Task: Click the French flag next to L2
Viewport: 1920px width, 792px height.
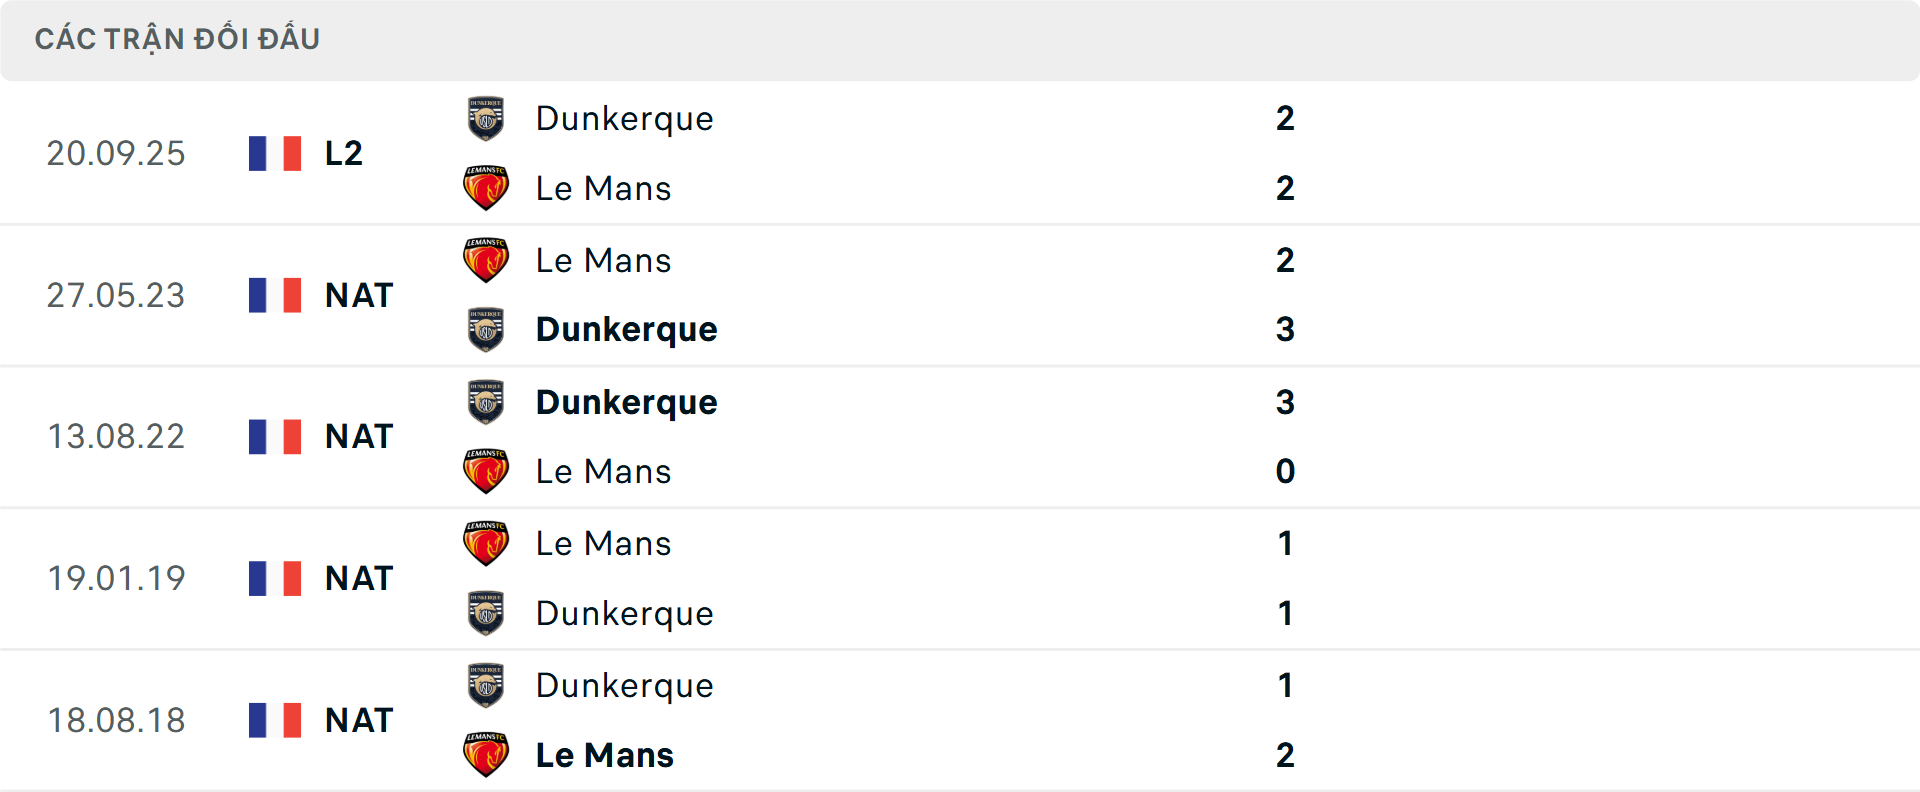Action: 274,152
